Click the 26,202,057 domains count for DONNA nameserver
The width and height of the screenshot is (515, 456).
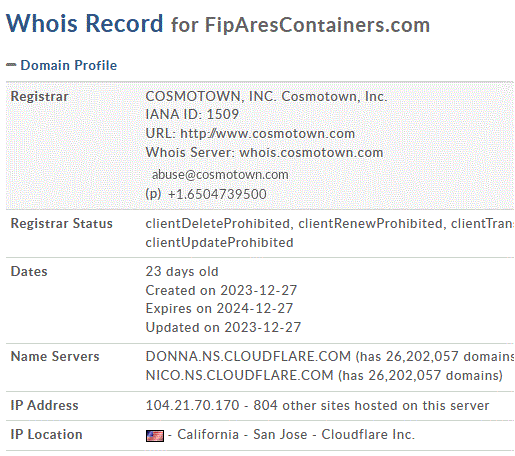click(x=422, y=357)
